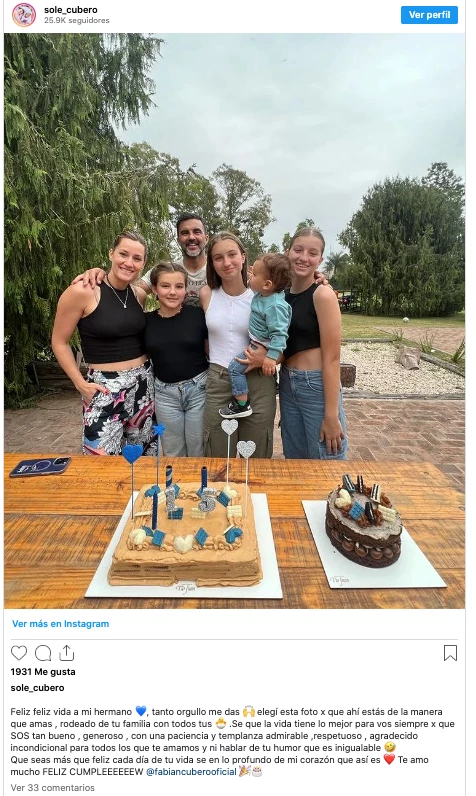Share the post using the share icon

point(67,653)
